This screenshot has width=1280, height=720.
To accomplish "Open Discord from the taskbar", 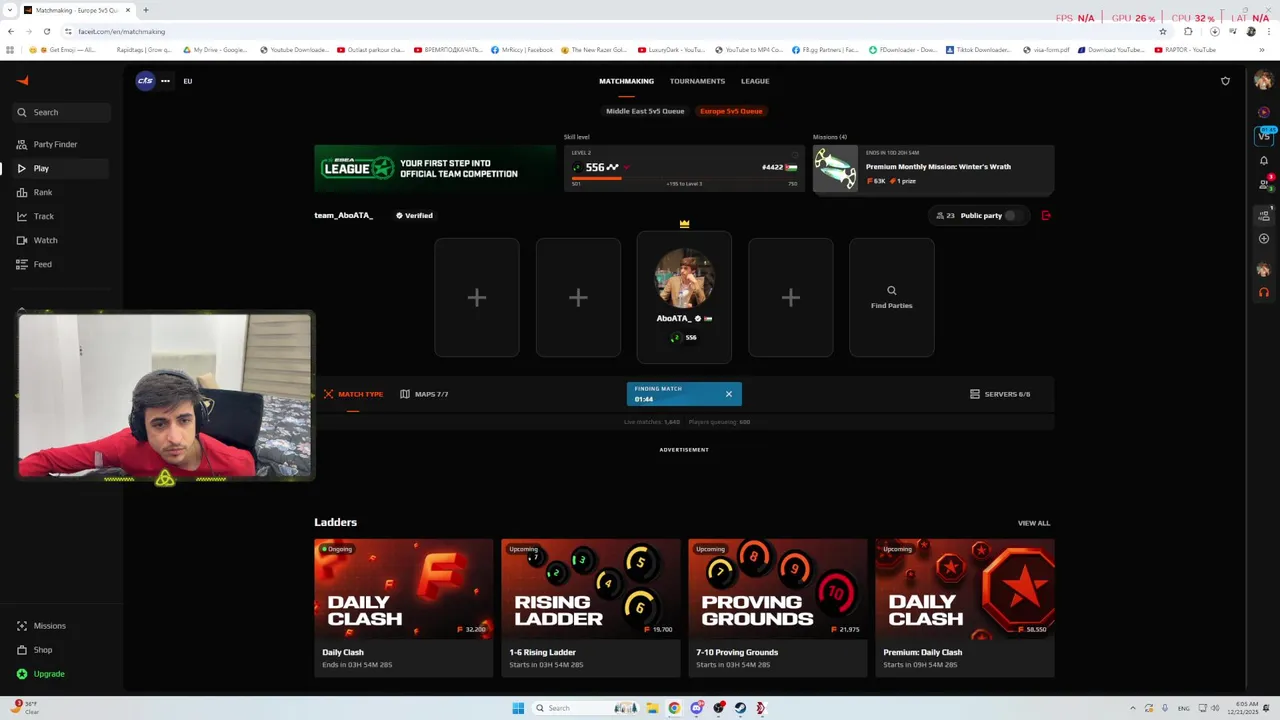I will pos(696,708).
